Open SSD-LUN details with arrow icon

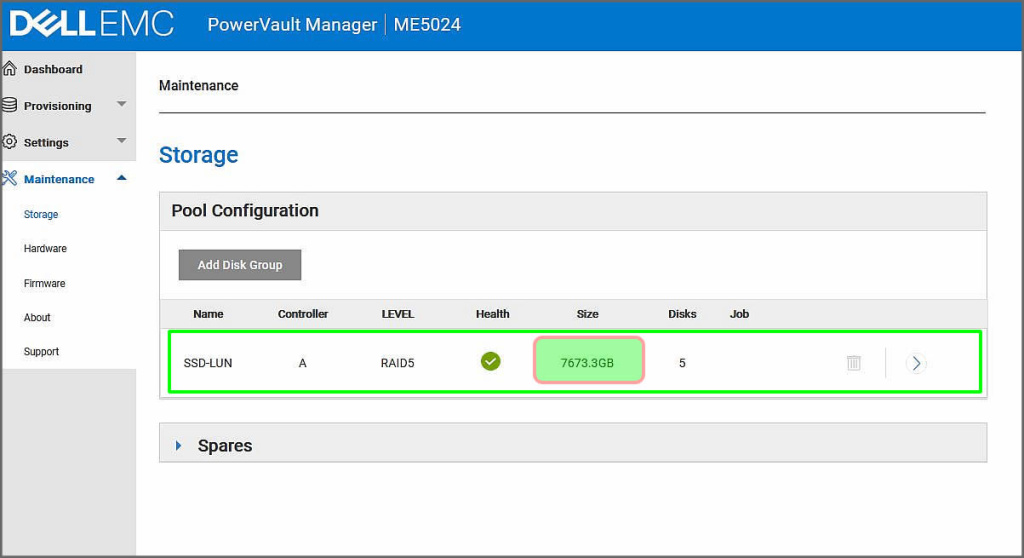[916, 363]
